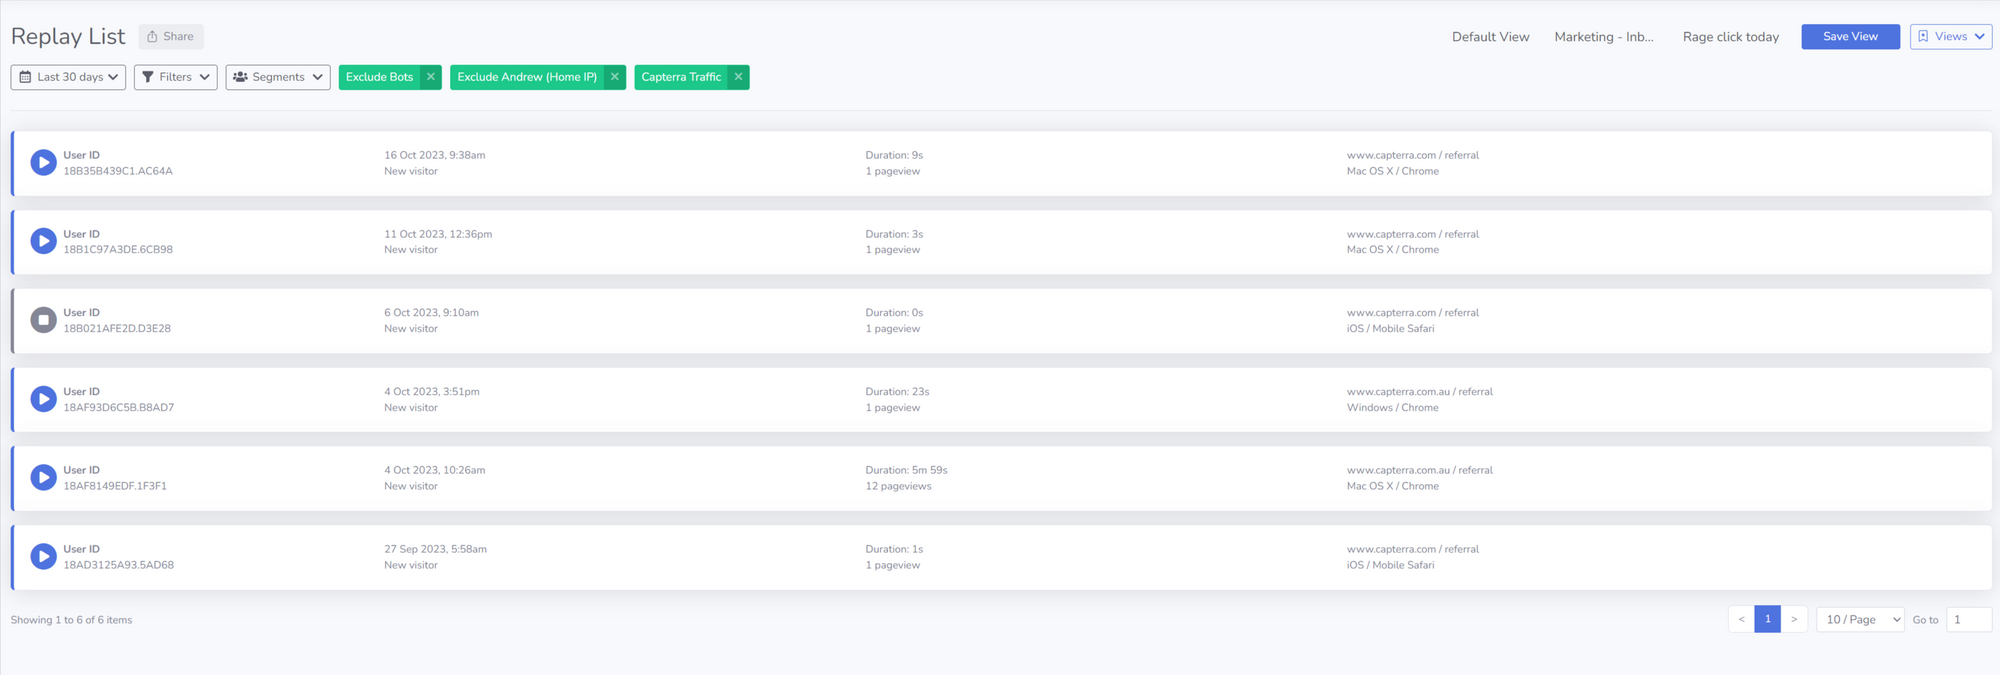Open the Views dropdown menu

tap(1950, 37)
